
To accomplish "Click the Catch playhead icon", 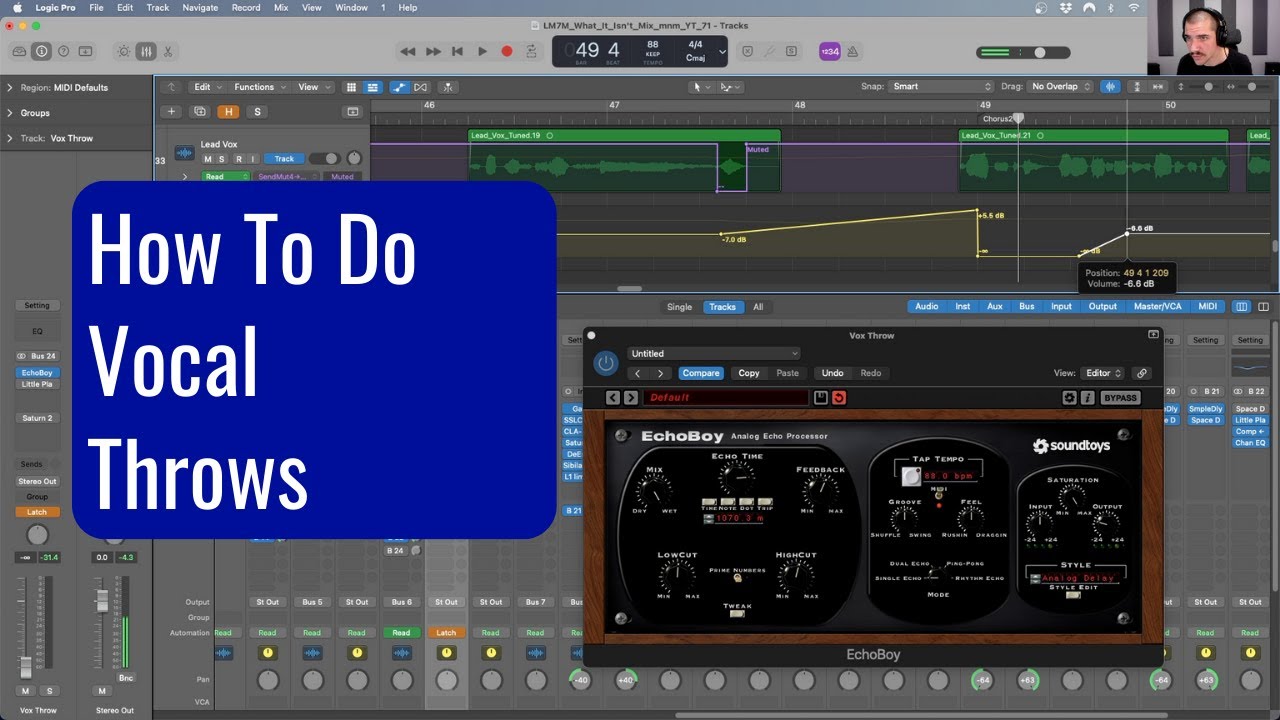I will (448, 87).
